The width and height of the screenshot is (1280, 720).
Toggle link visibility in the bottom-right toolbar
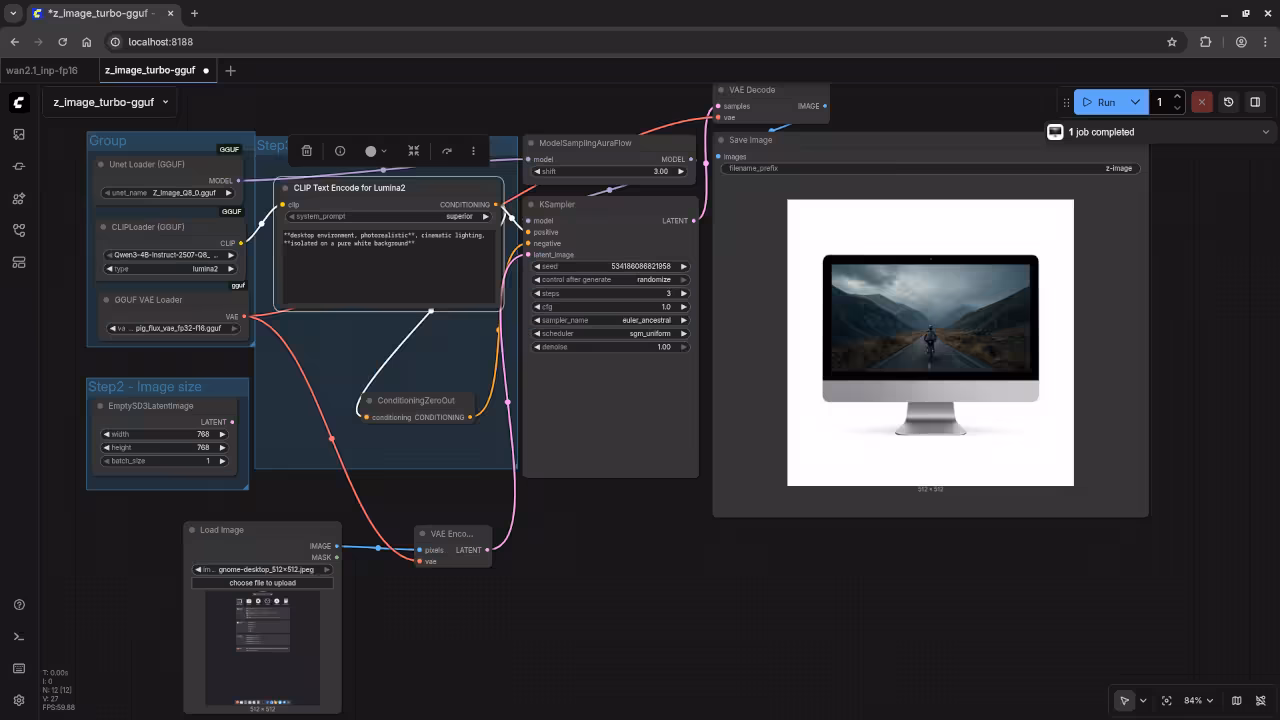[x=1260, y=701]
